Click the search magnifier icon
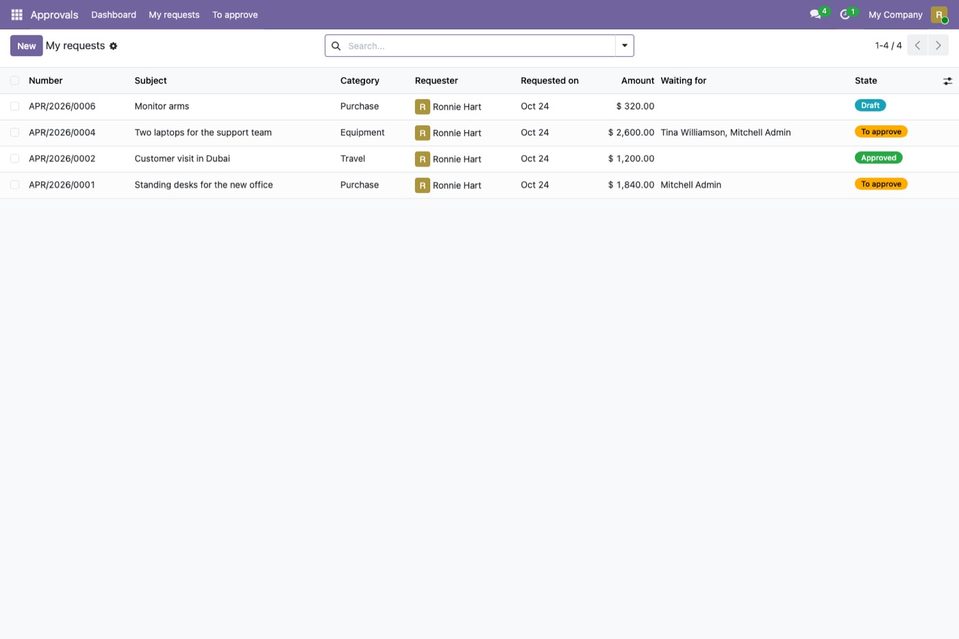The width and height of the screenshot is (959, 639). point(336,46)
